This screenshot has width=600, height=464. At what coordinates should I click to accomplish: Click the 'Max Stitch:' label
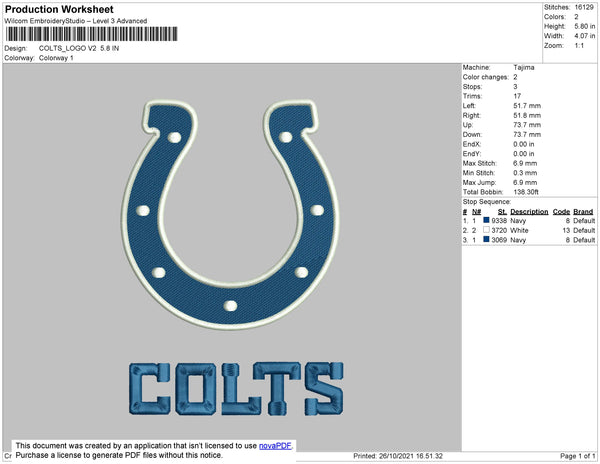click(x=479, y=163)
